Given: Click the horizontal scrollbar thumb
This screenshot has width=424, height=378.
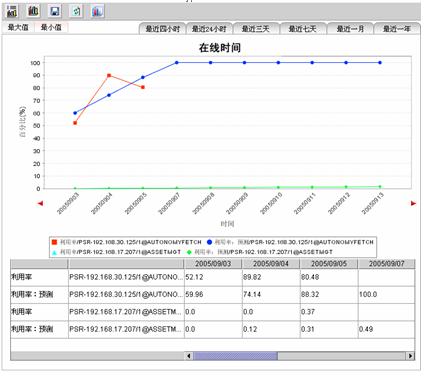Looking at the screenshot, I should tap(235, 356).
